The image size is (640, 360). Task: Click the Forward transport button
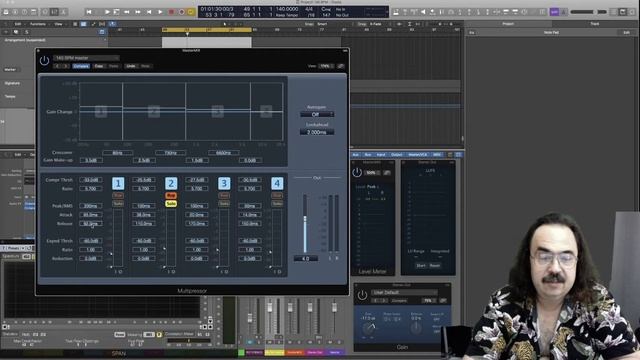138,12
